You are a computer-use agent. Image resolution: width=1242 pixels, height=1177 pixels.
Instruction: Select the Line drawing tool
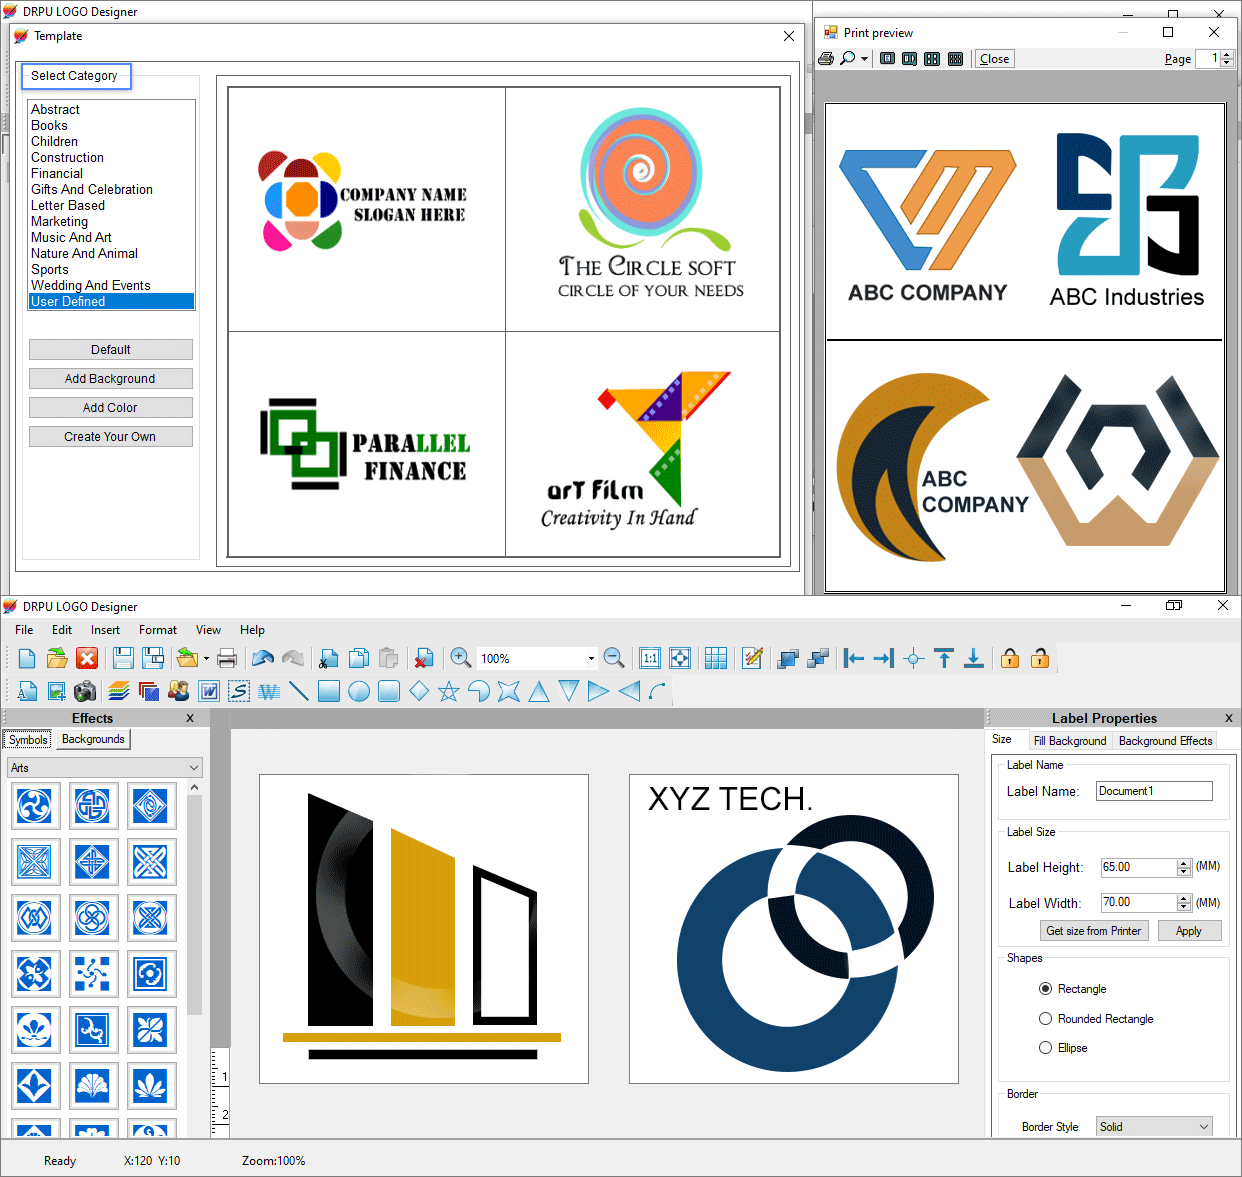point(299,691)
